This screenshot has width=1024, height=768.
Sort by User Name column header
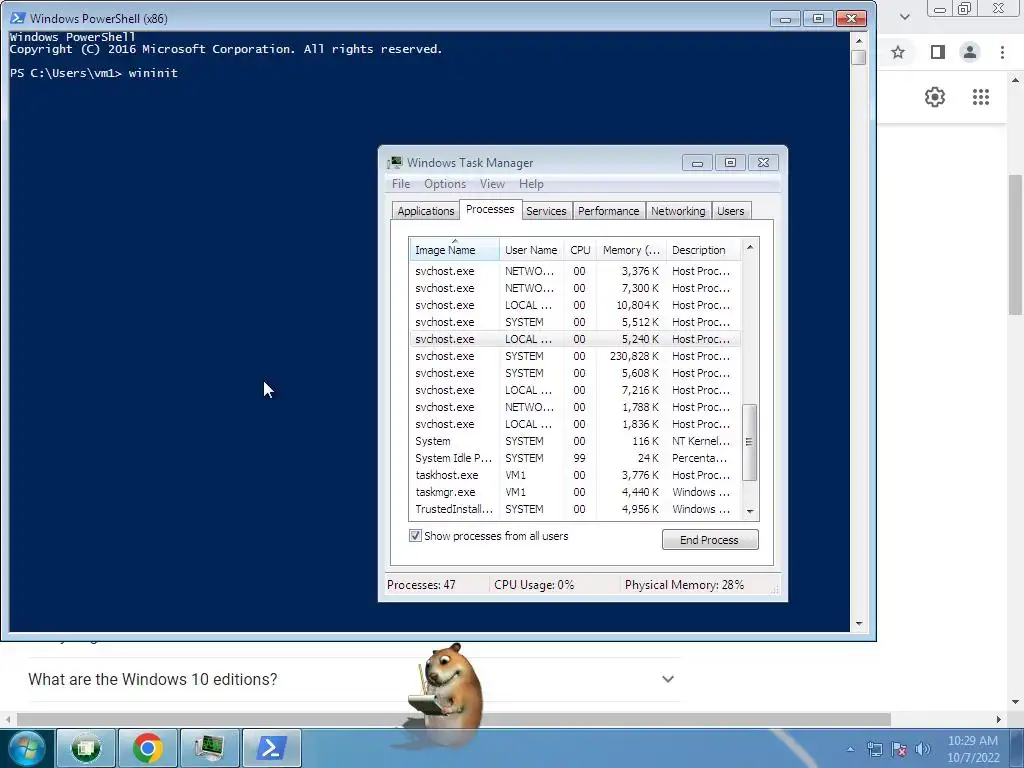[x=531, y=250]
